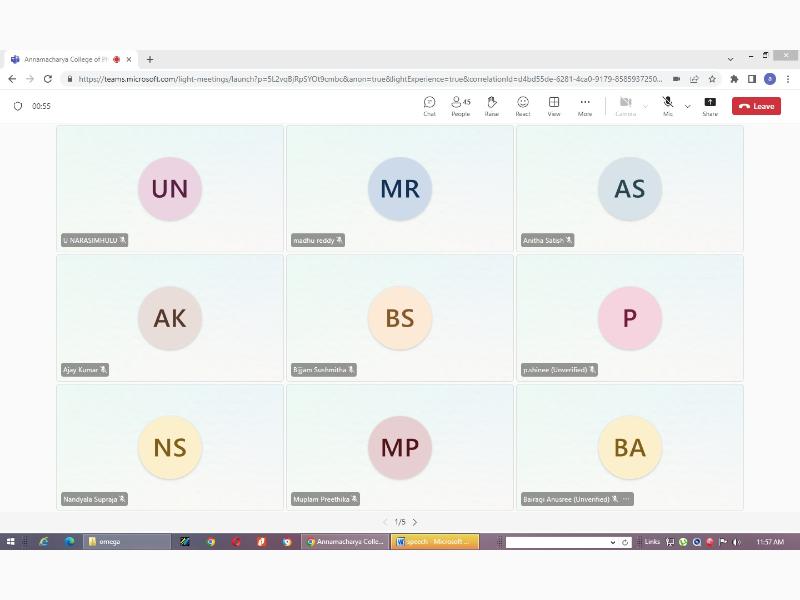800x600 pixels.
Task: Click the shield privacy icon near timer
Action: (x=18, y=106)
